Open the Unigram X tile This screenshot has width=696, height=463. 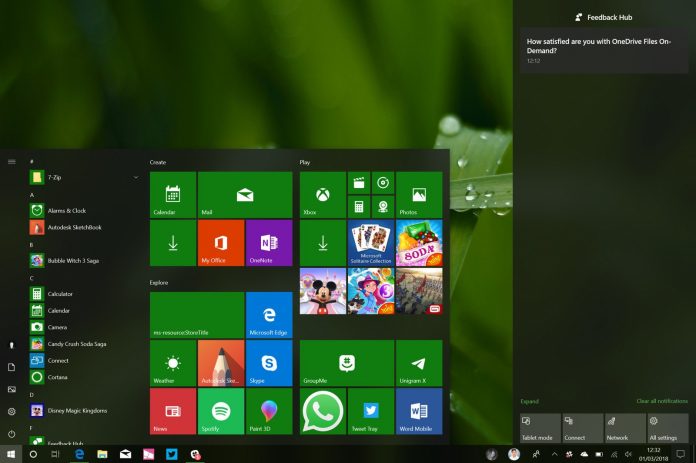click(419, 363)
